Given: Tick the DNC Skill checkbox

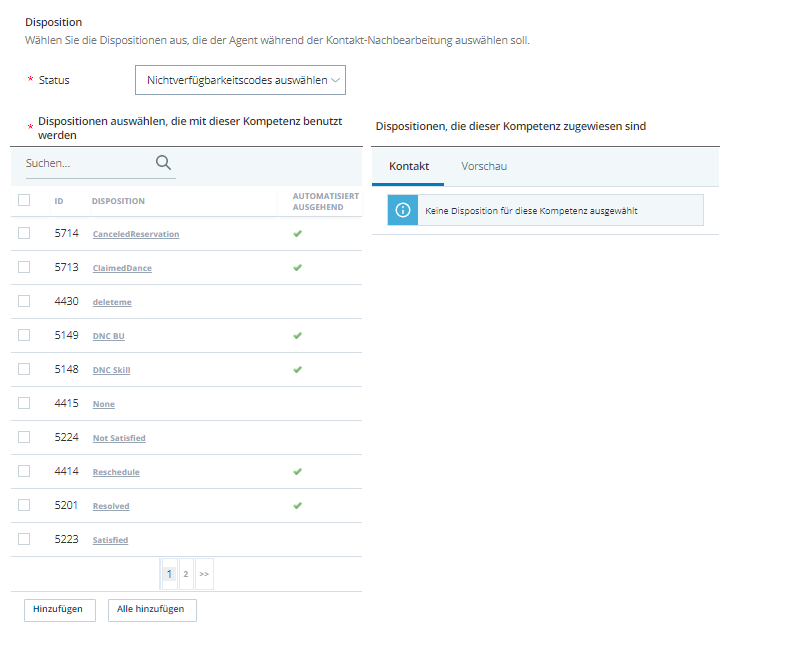Looking at the screenshot, I should point(24,369).
